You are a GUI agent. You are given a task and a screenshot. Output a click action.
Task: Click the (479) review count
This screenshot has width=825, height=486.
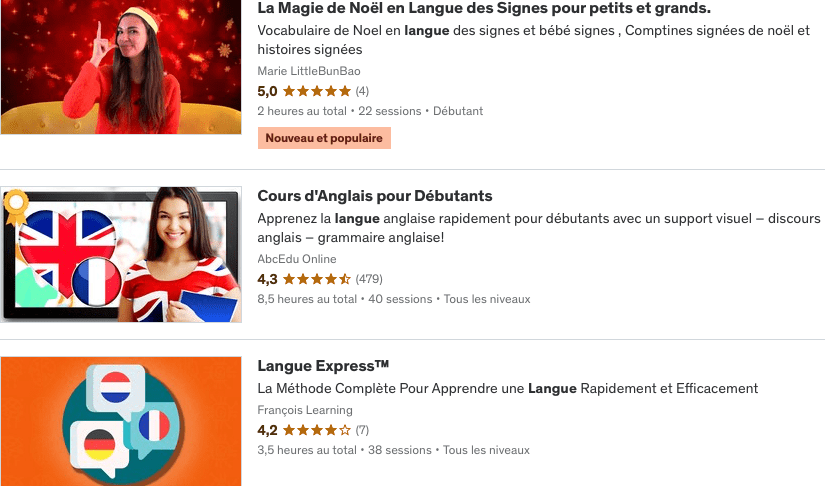(x=369, y=279)
